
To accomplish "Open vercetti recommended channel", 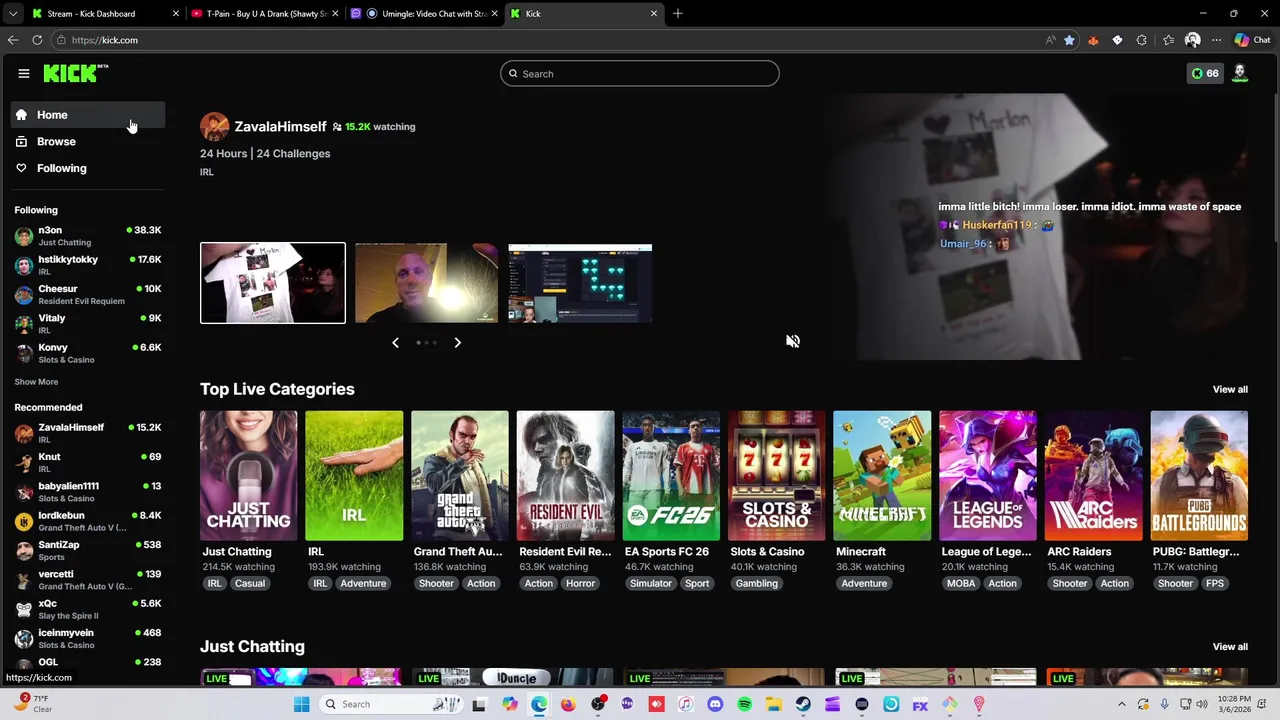I will (88, 579).
